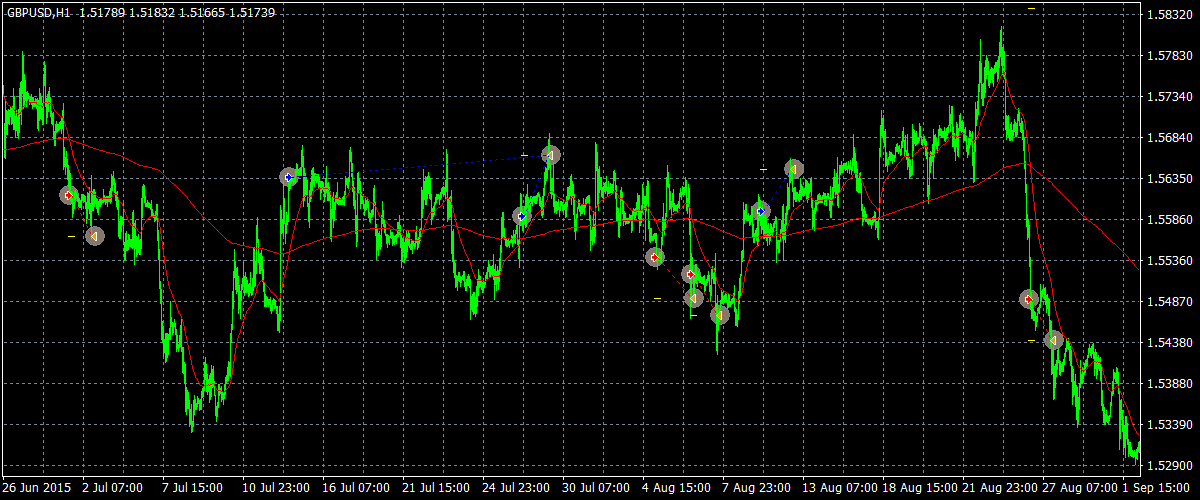Click the 24 Jul 23:00 time label

(518, 489)
